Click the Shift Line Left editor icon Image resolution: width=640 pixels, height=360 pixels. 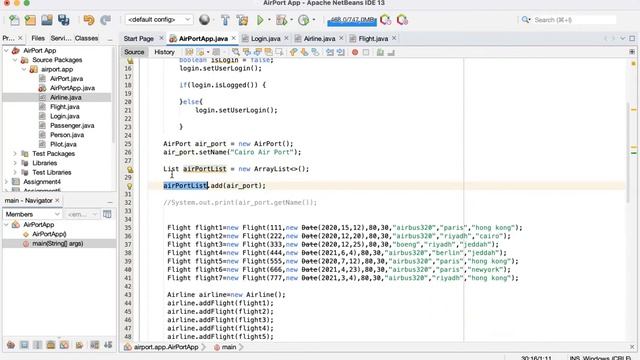click(x=330, y=52)
